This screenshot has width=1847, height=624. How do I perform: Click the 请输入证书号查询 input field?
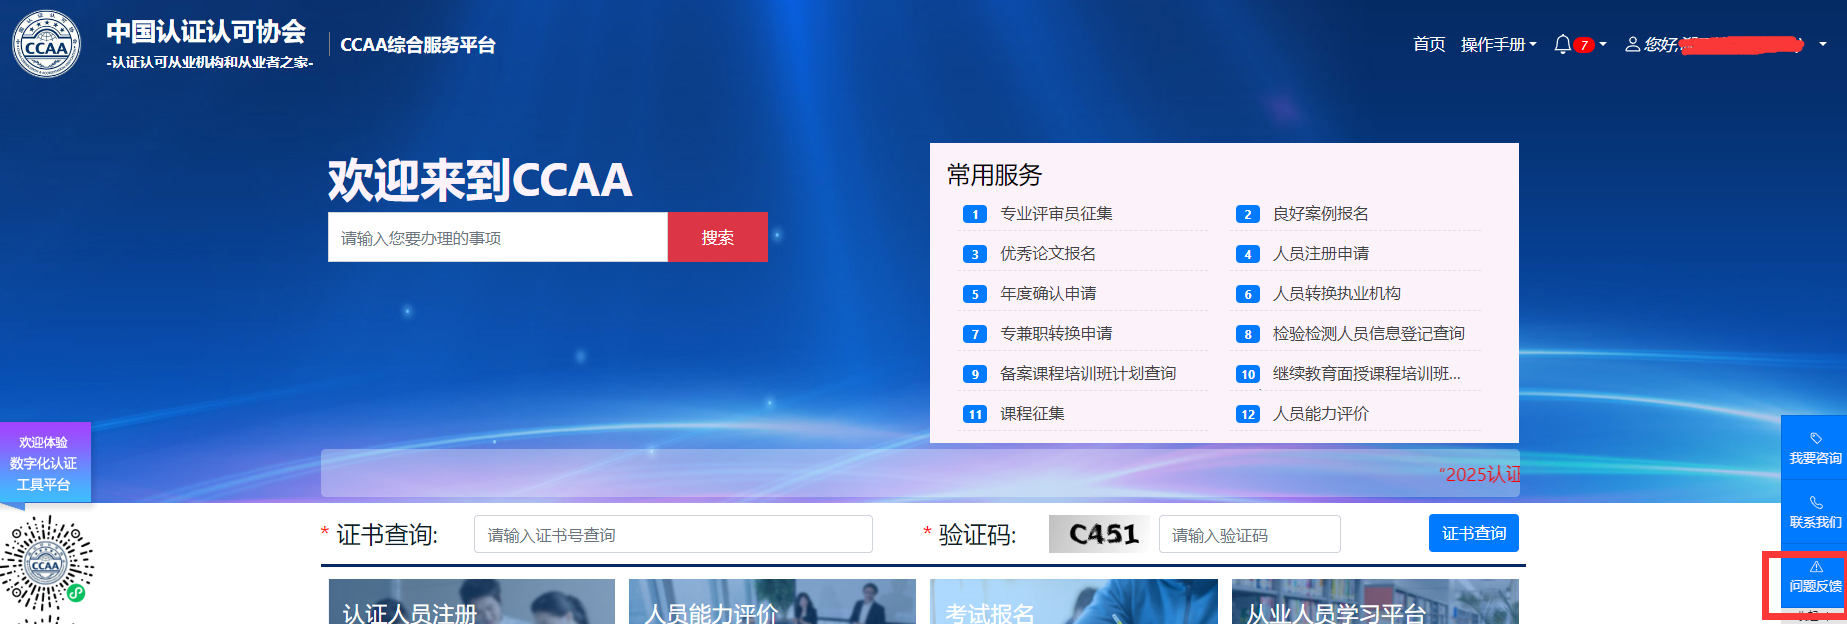[x=673, y=534]
